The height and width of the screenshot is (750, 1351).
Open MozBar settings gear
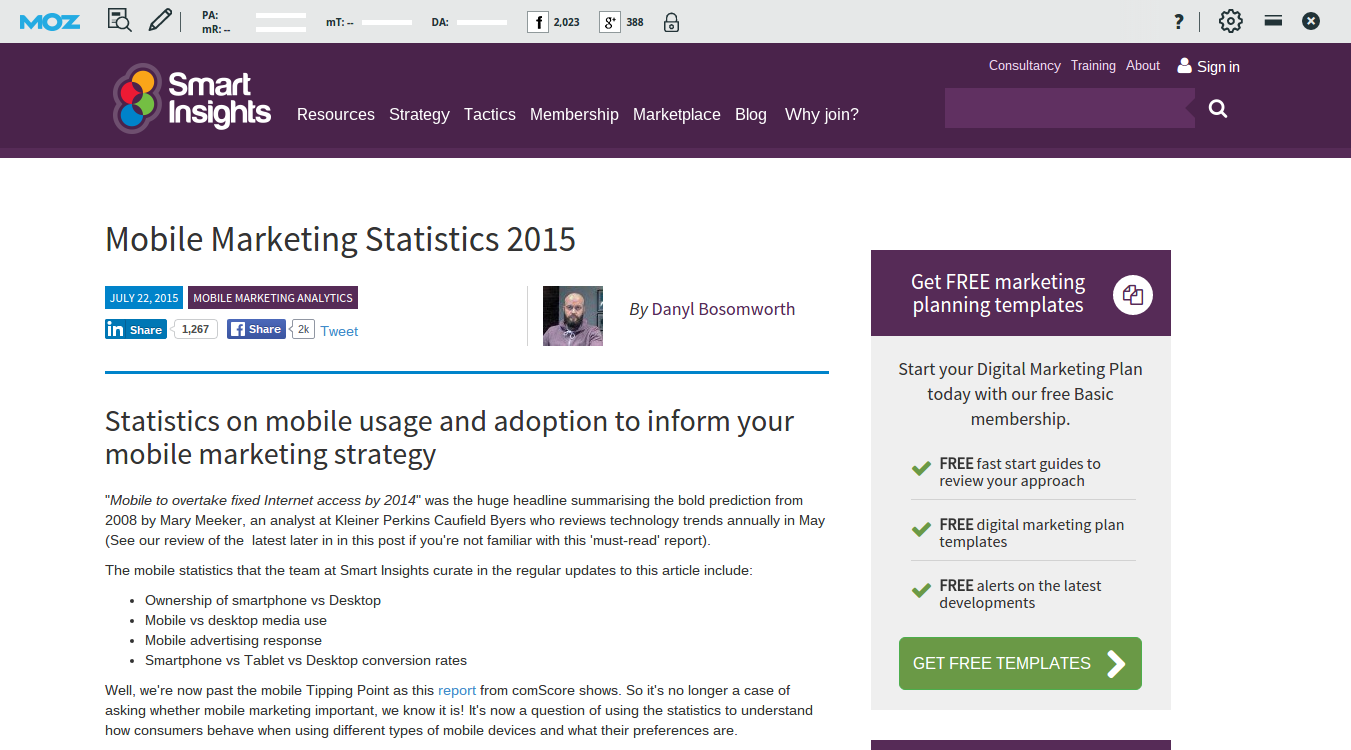(1230, 21)
